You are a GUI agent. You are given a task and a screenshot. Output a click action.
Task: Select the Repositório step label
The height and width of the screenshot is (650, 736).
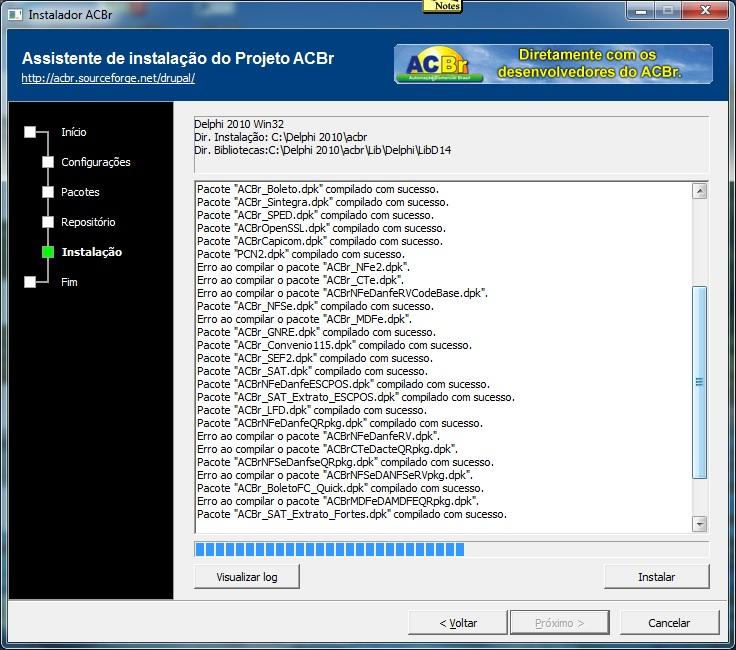[x=88, y=222]
